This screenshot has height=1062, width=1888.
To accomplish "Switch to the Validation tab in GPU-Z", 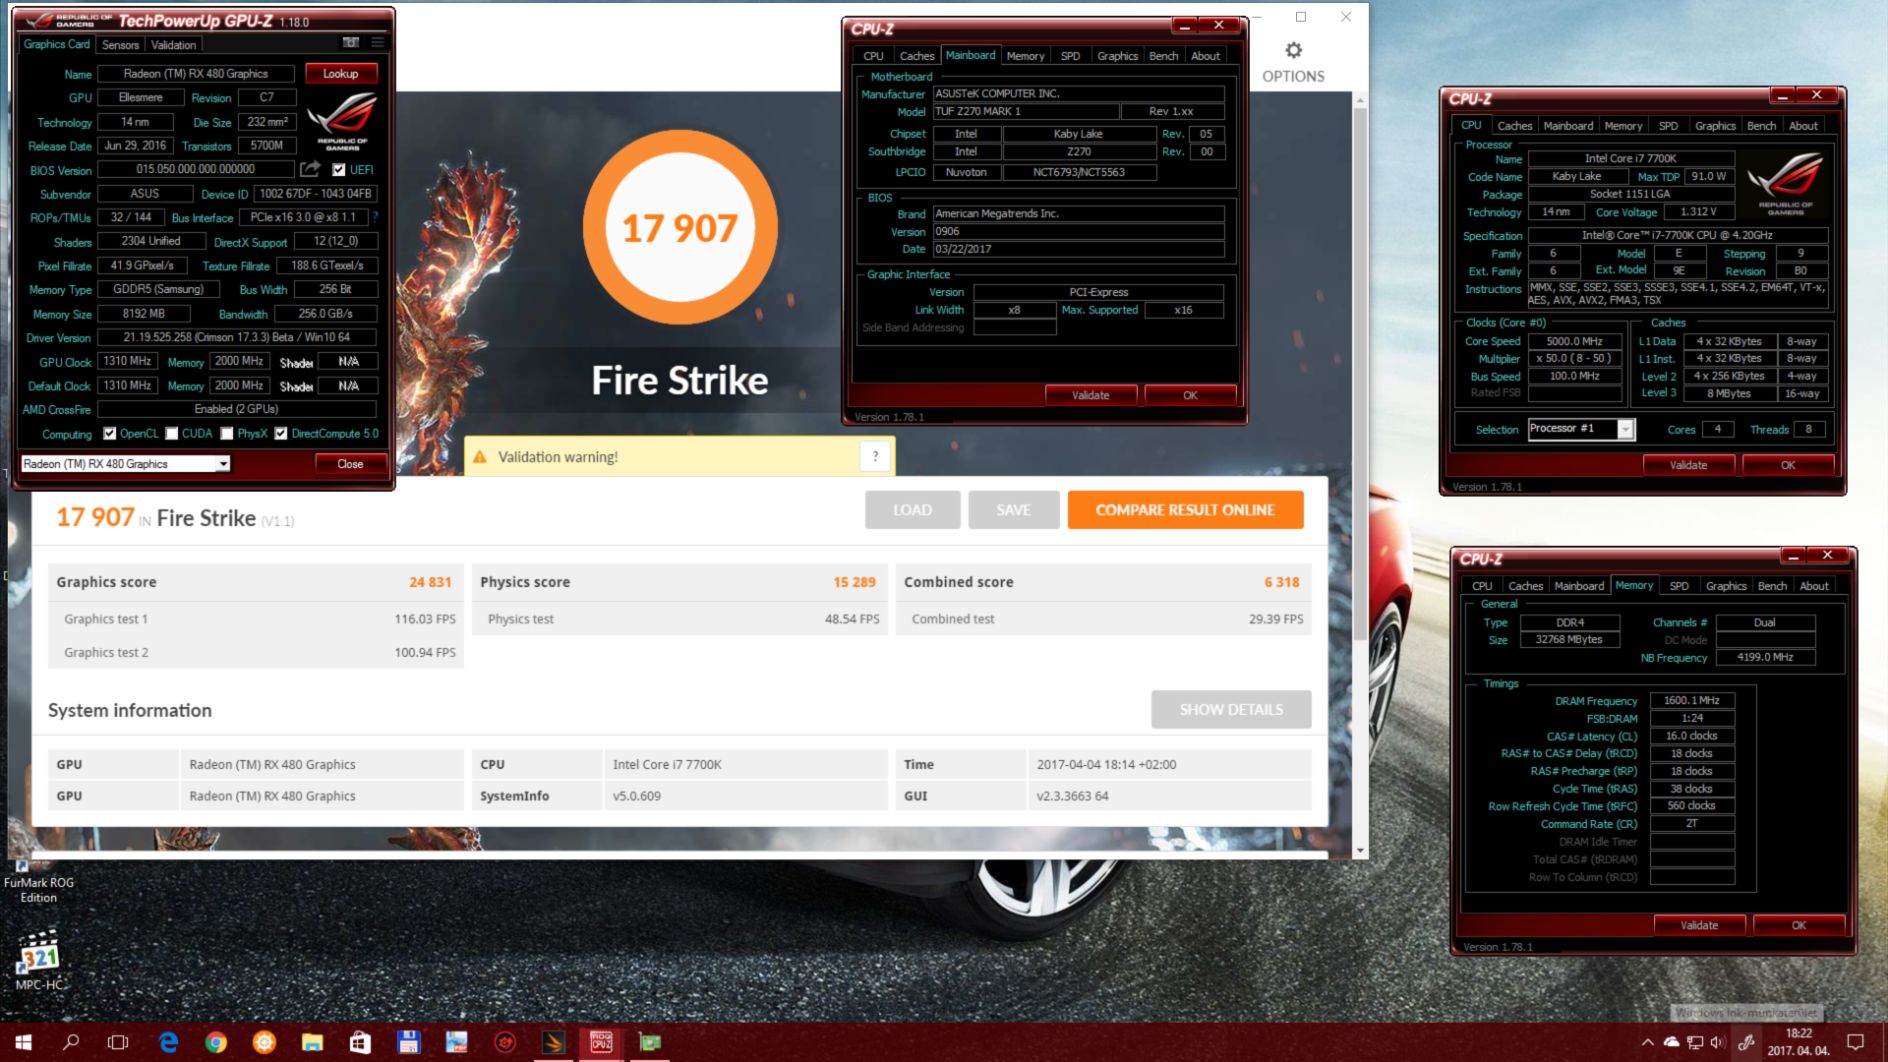I will pyautogui.click(x=173, y=45).
